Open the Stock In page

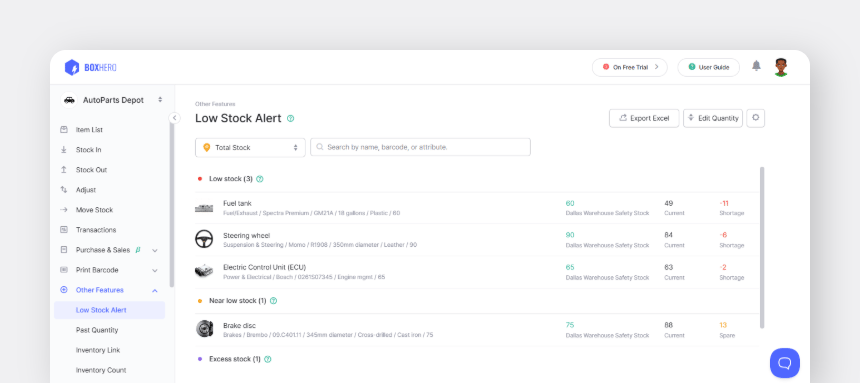(88, 150)
